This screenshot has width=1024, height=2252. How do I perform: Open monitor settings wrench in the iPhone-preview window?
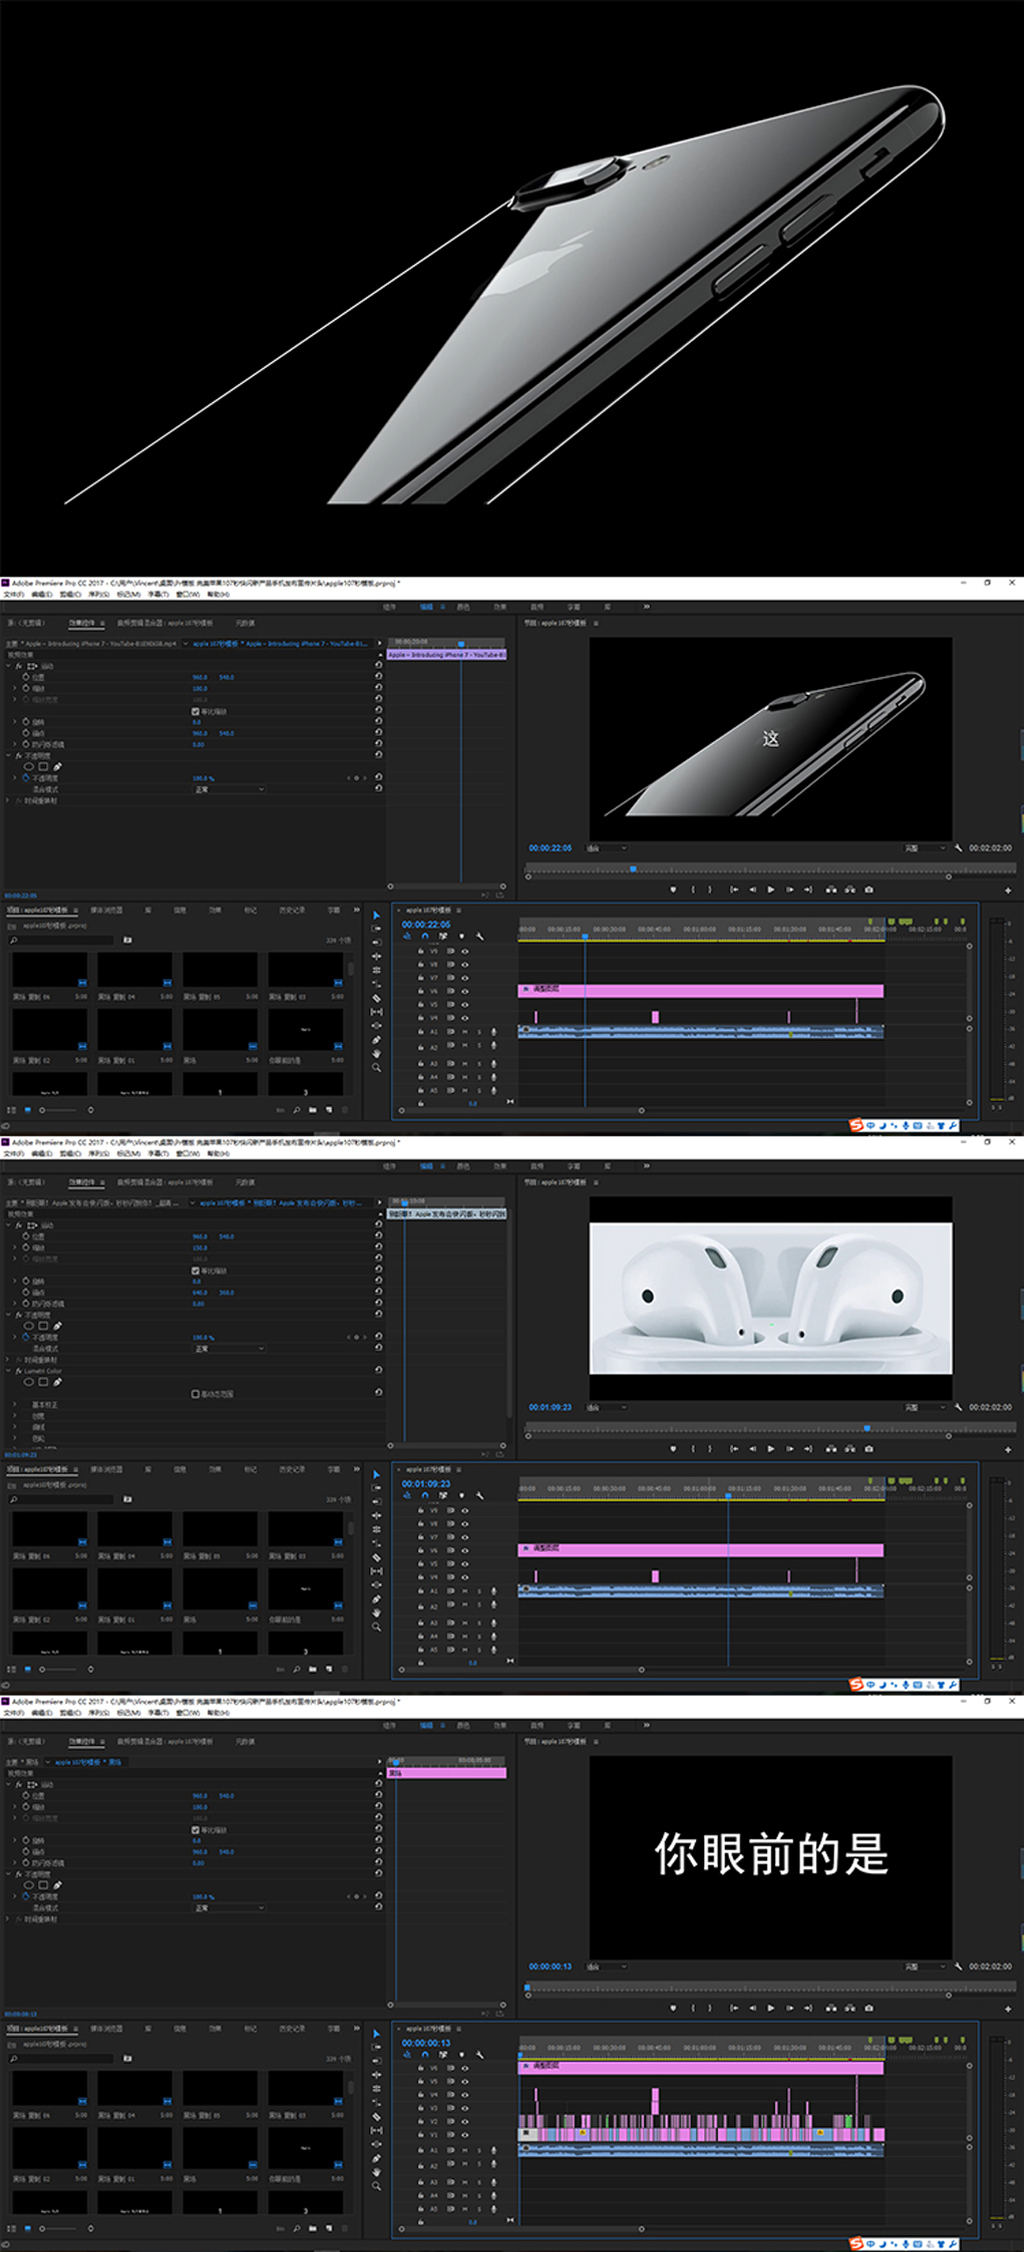[958, 847]
